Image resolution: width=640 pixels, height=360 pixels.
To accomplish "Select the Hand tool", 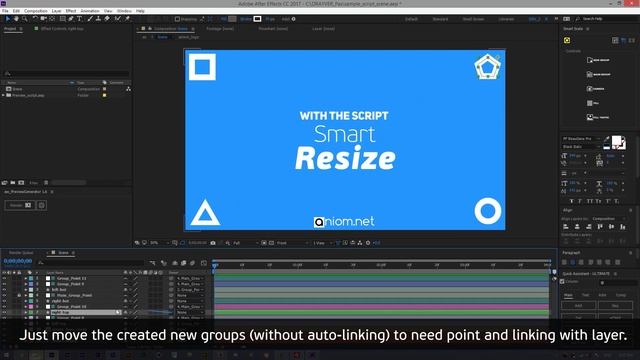I will pyautogui.click(x=16, y=19).
